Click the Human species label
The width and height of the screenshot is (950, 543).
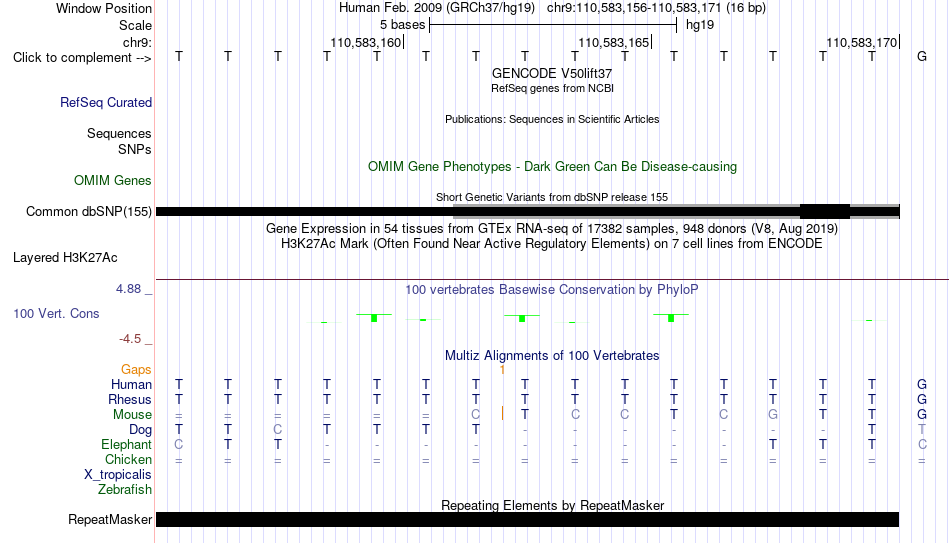tap(131, 385)
